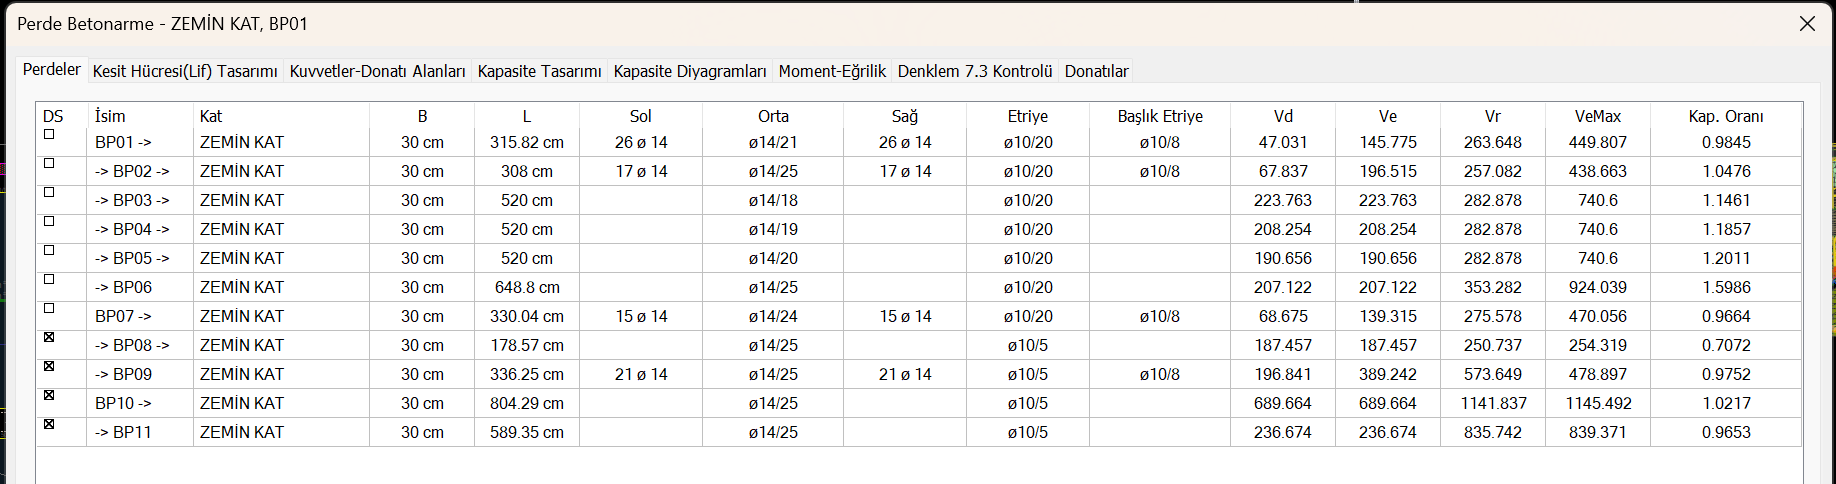1836x484 pixels.
Task: Uncheck the DS checkbox for BP10
Action: click(x=49, y=396)
